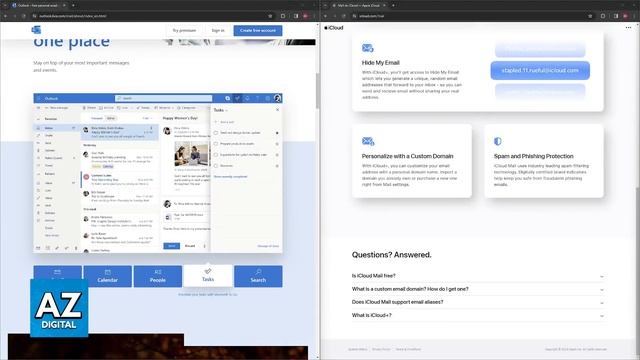Reload the Outlook browser page
The height and width of the screenshot is (360, 640).
[x=24, y=16]
